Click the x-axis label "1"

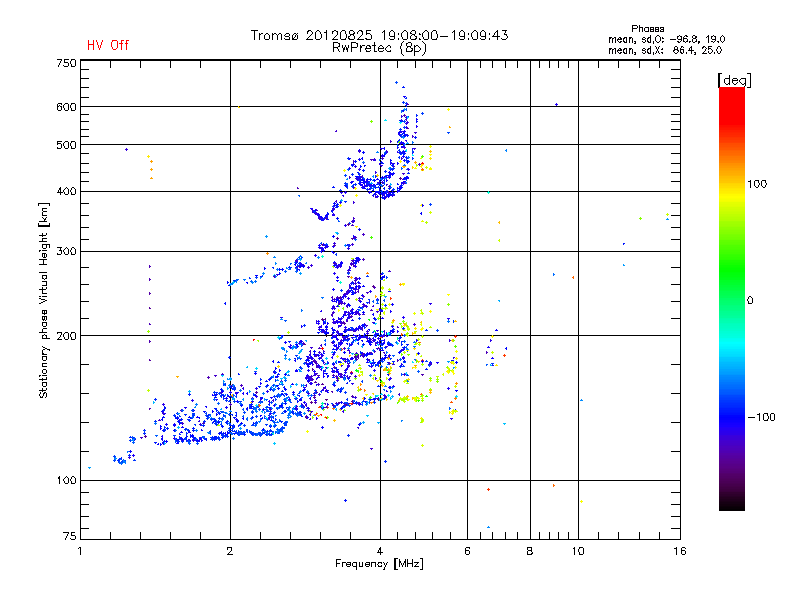pyautogui.click(x=80, y=551)
